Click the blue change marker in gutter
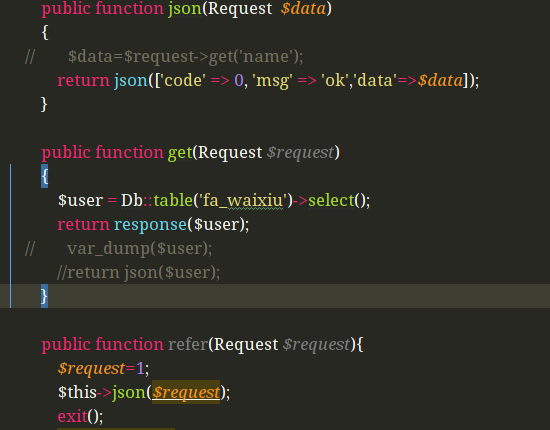 11,236
